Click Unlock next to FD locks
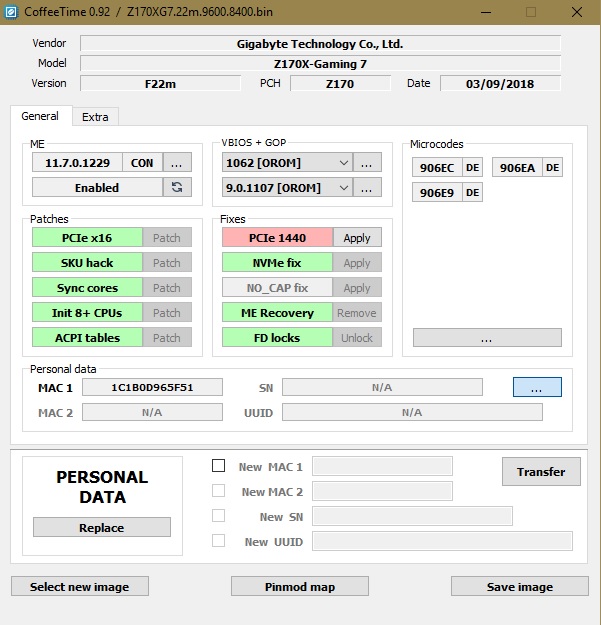Image resolution: width=601 pixels, height=625 pixels. click(357, 338)
